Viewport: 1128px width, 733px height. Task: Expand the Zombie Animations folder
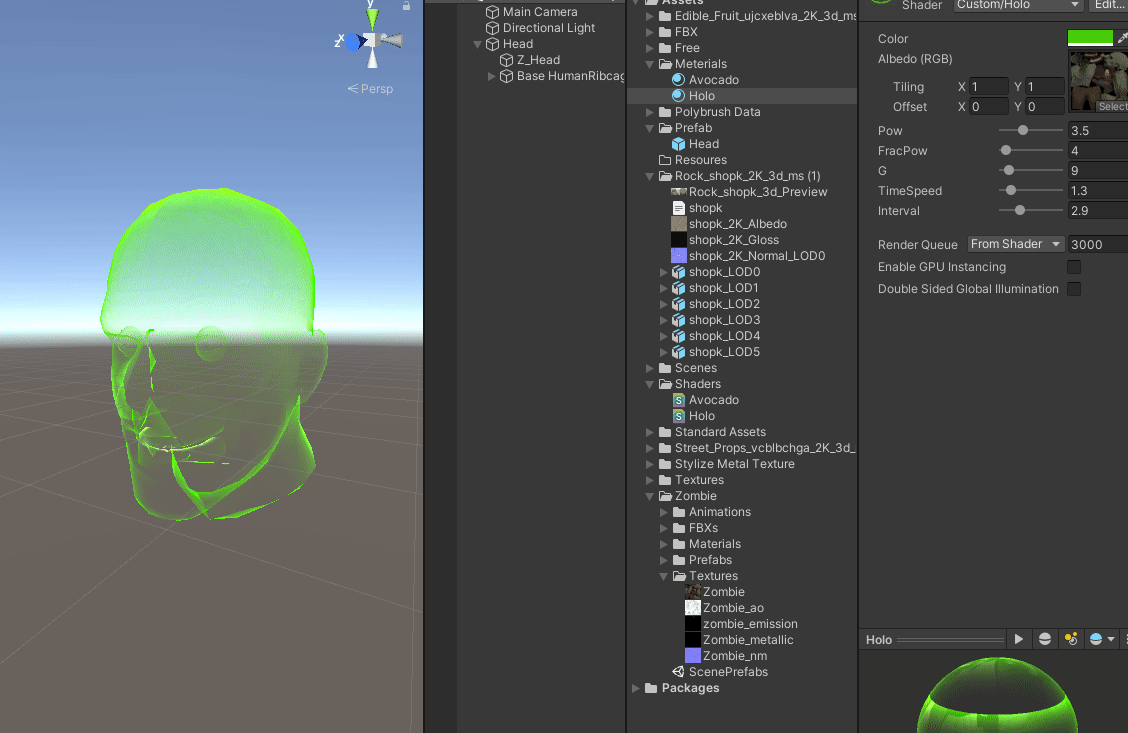click(664, 512)
